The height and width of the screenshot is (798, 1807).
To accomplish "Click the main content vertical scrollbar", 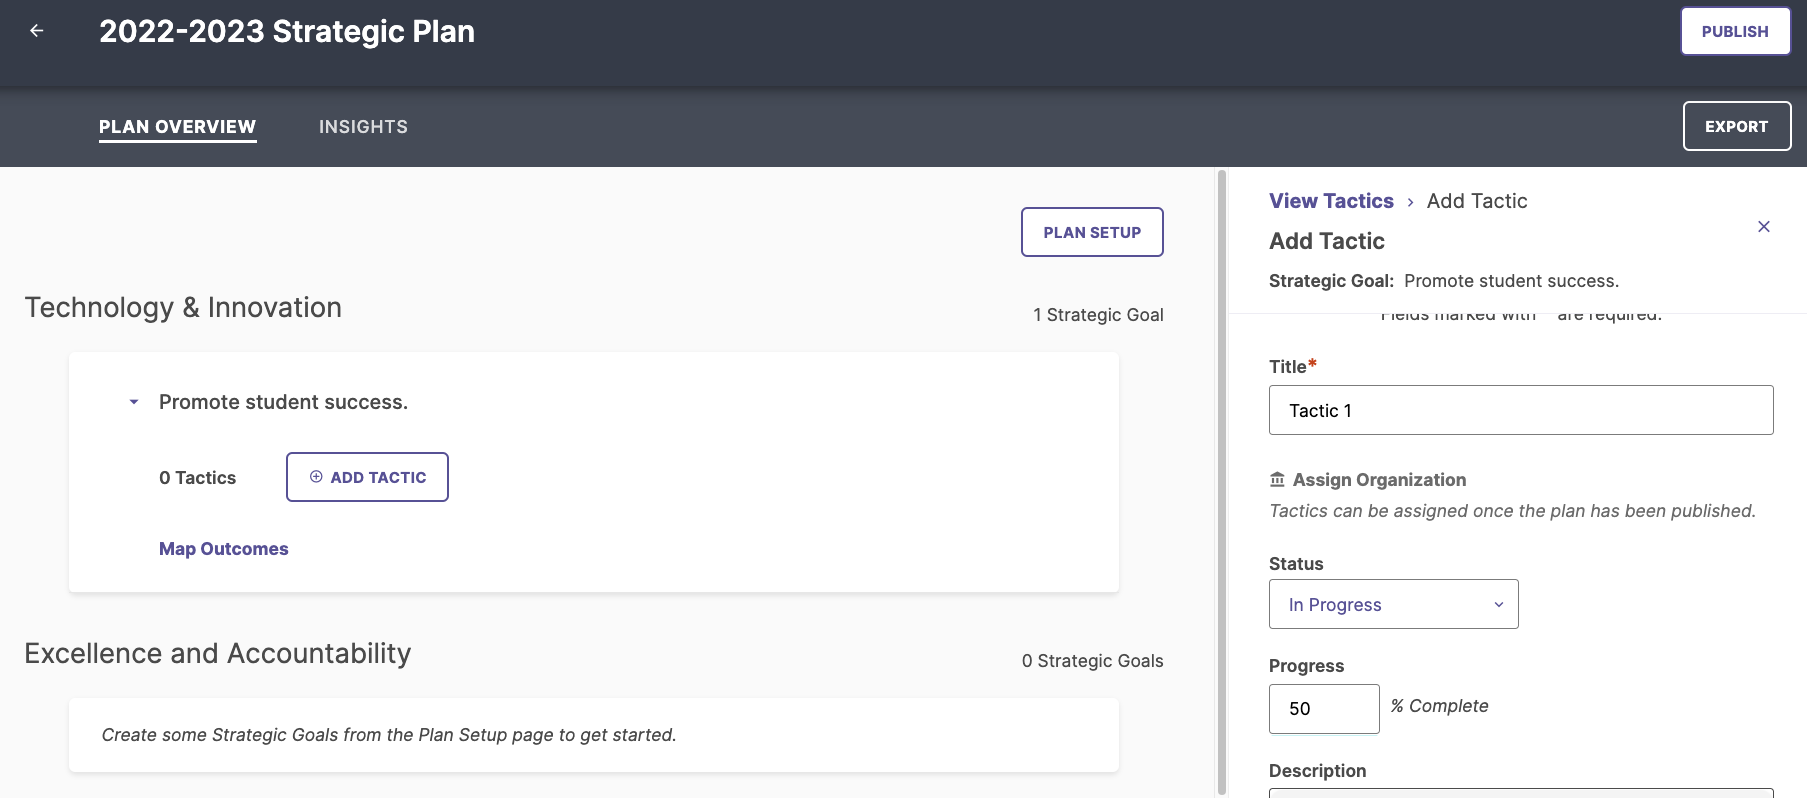I will [1221, 482].
